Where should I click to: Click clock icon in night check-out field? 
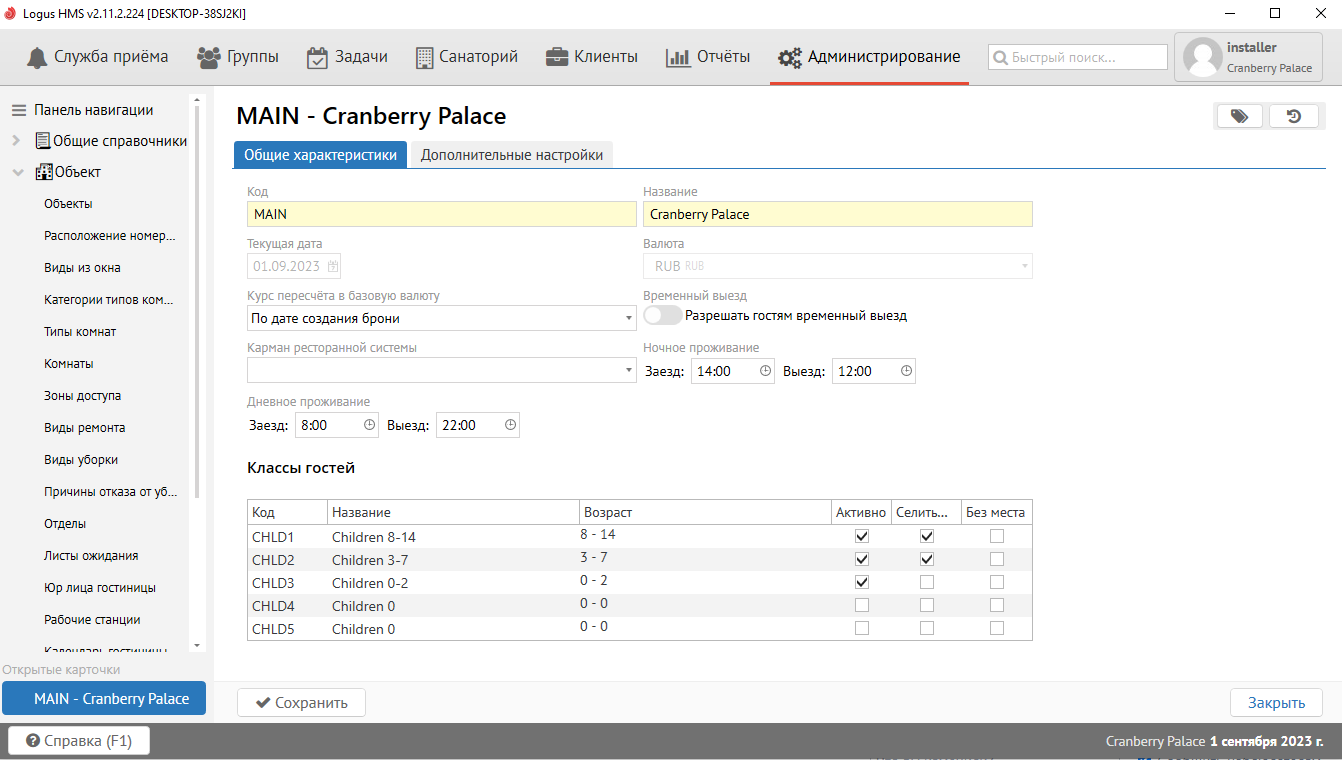(x=906, y=371)
